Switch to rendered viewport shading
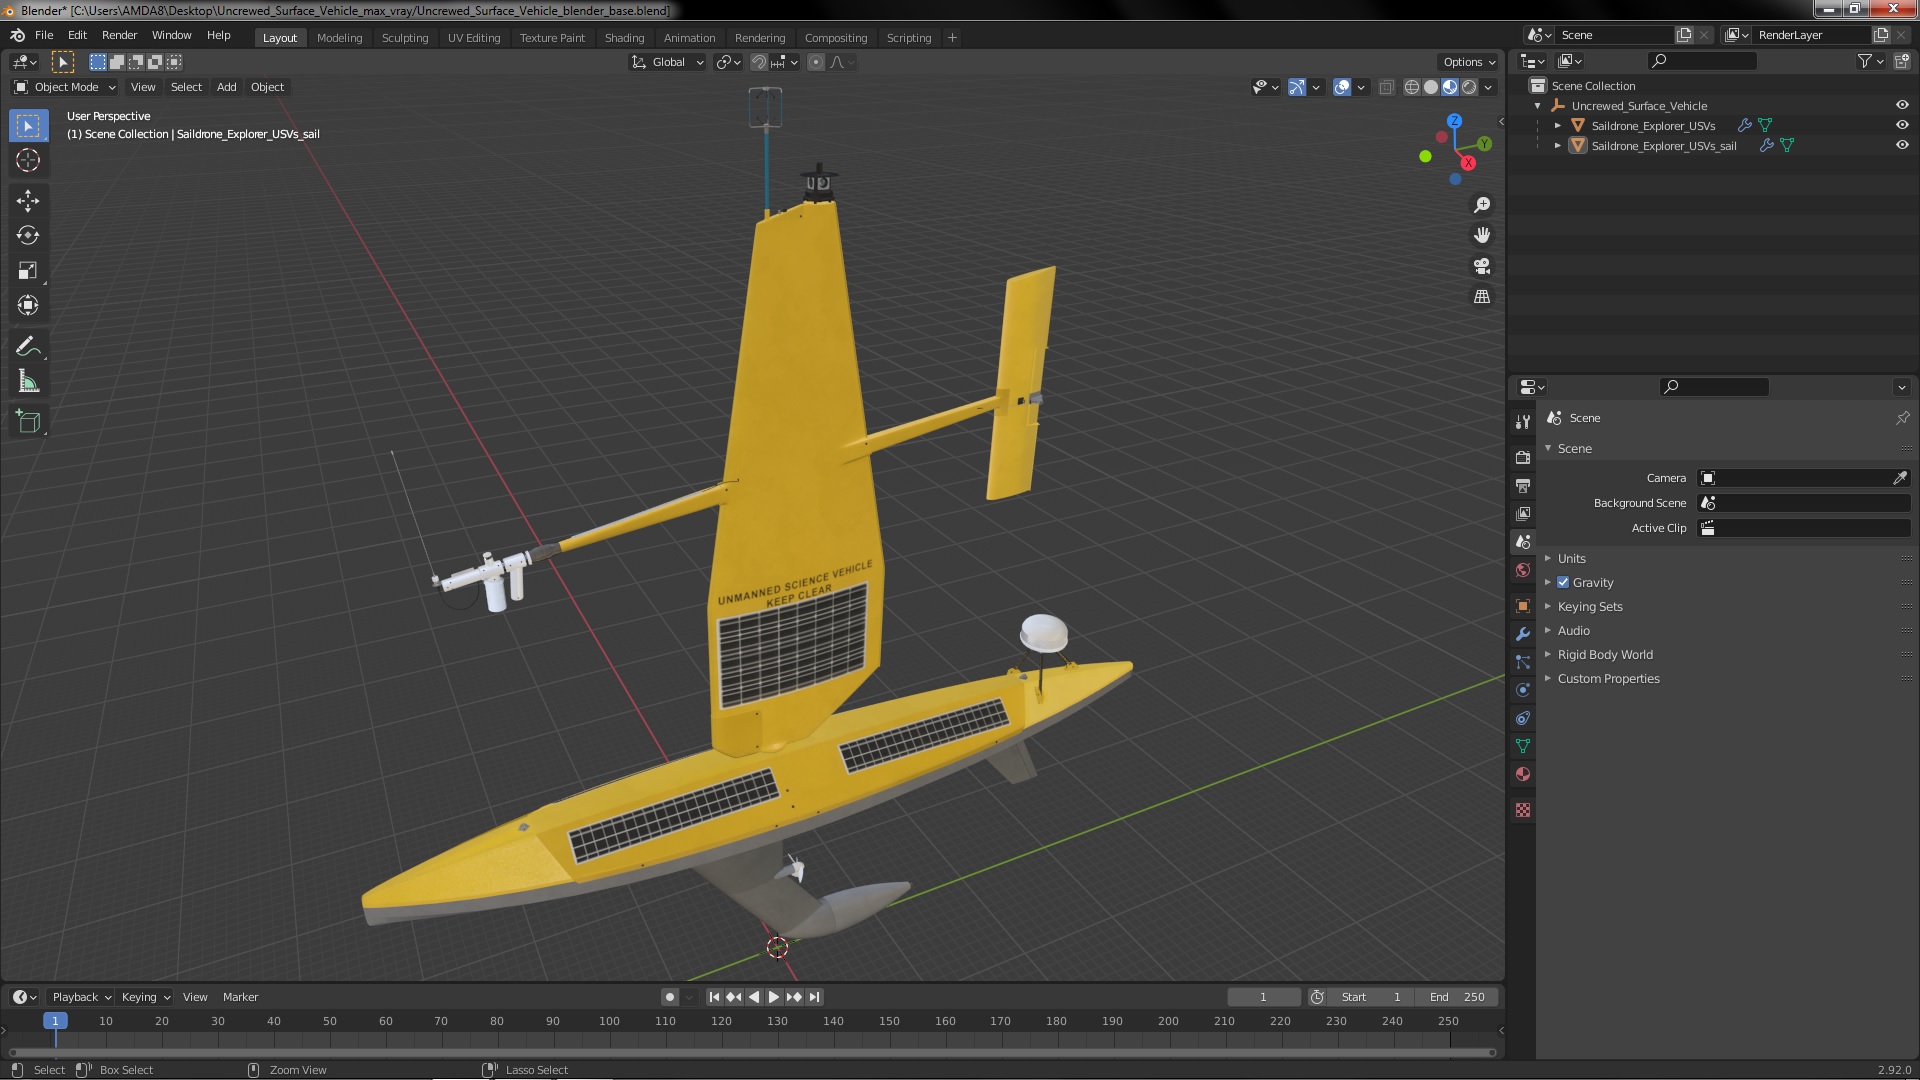The image size is (1920, 1080). click(1469, 87)
